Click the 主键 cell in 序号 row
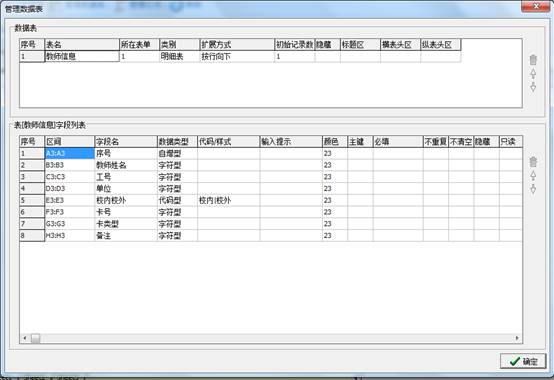 (360, 153)
